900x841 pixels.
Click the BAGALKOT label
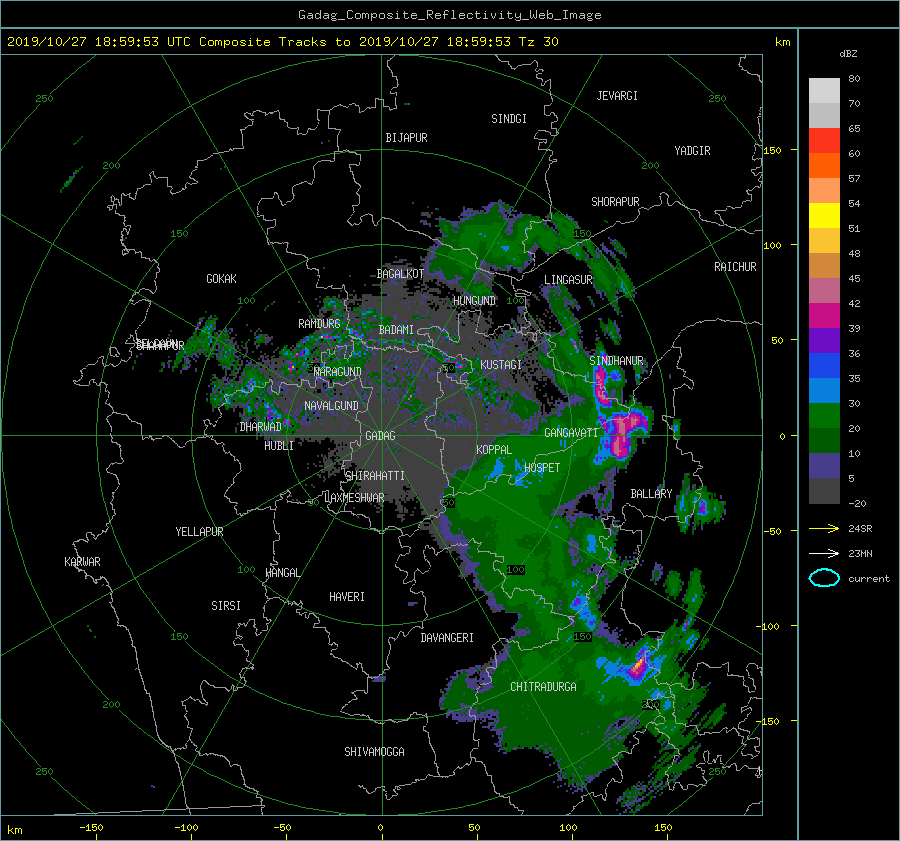[400, 274]
